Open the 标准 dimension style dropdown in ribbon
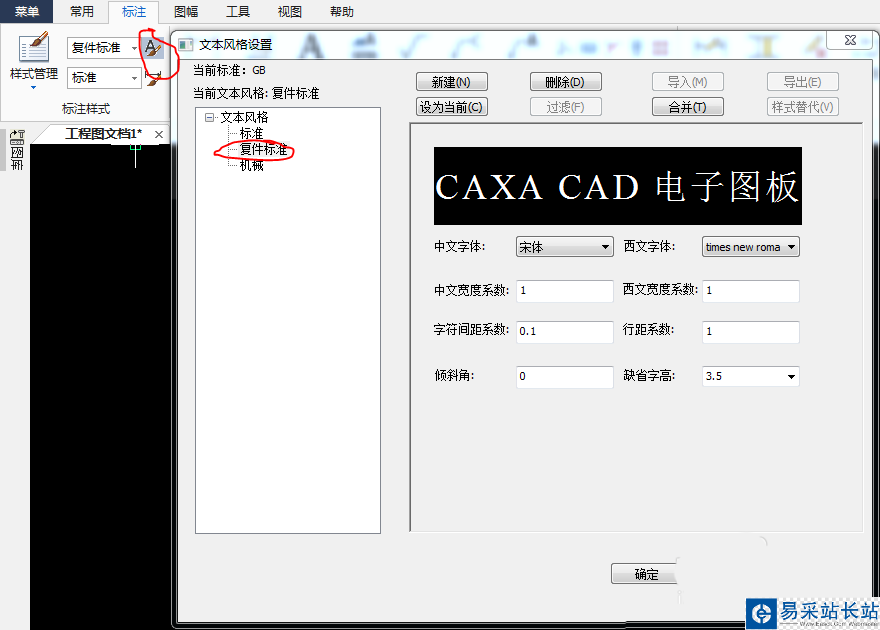Viewport: 880px width, 630px height. coord(134,78)
